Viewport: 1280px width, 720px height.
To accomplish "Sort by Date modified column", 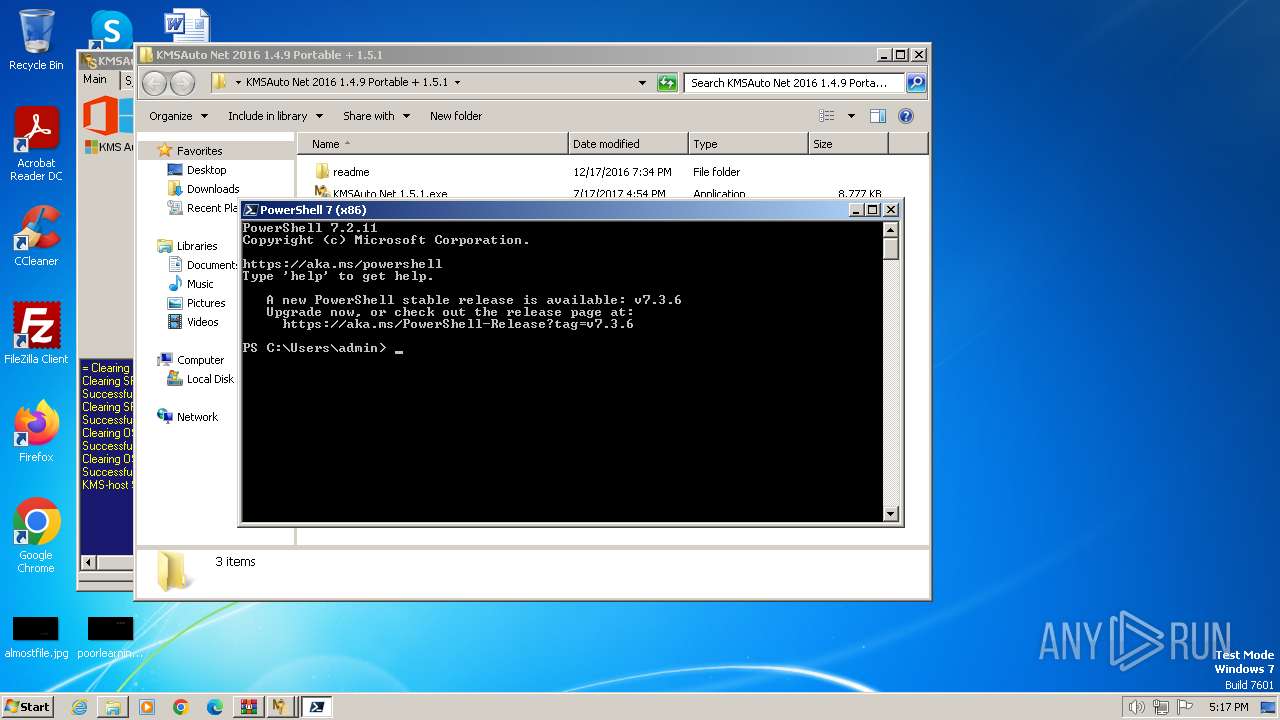I will click(x=628, y=144).
